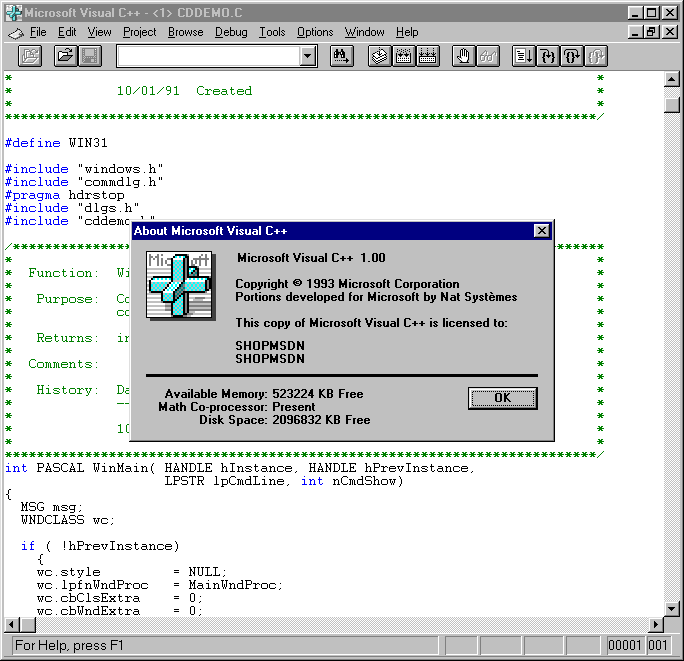This screenshot has height=661, width=684.
Task: Click the 'wc.style' assignment line
Action: click(132, 572)
